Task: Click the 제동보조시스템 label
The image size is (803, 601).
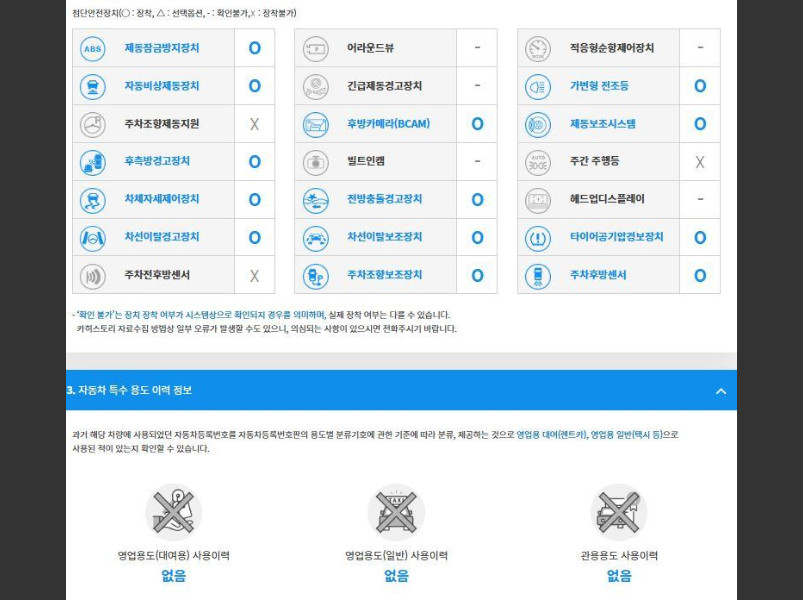Action: pos(602,124)
